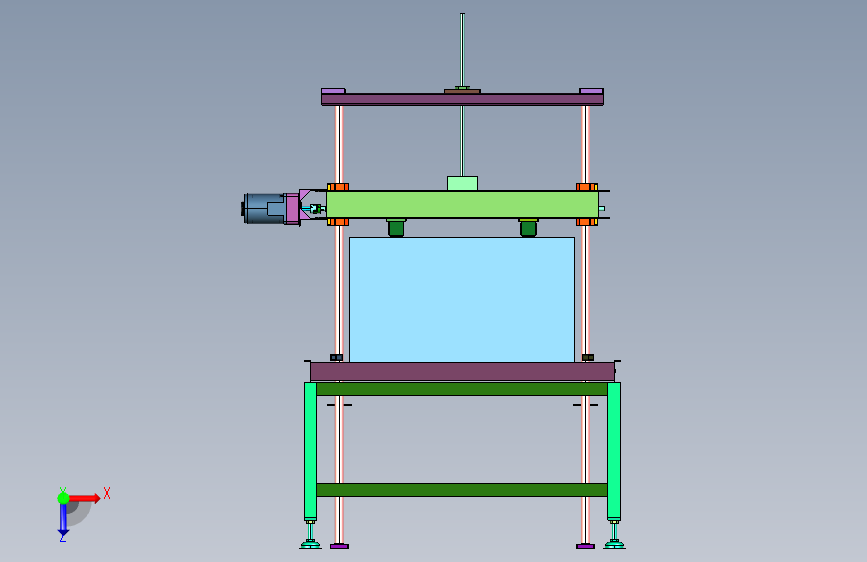Select the upper right orange linear bearing
867x562 pixels.
tap(587, 187)
